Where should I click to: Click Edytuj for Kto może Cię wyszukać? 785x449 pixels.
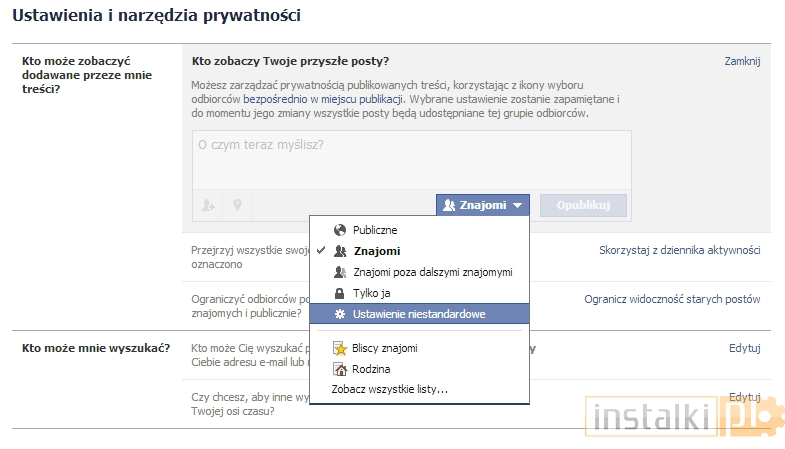pyautogui.click(x=745, y=348)
